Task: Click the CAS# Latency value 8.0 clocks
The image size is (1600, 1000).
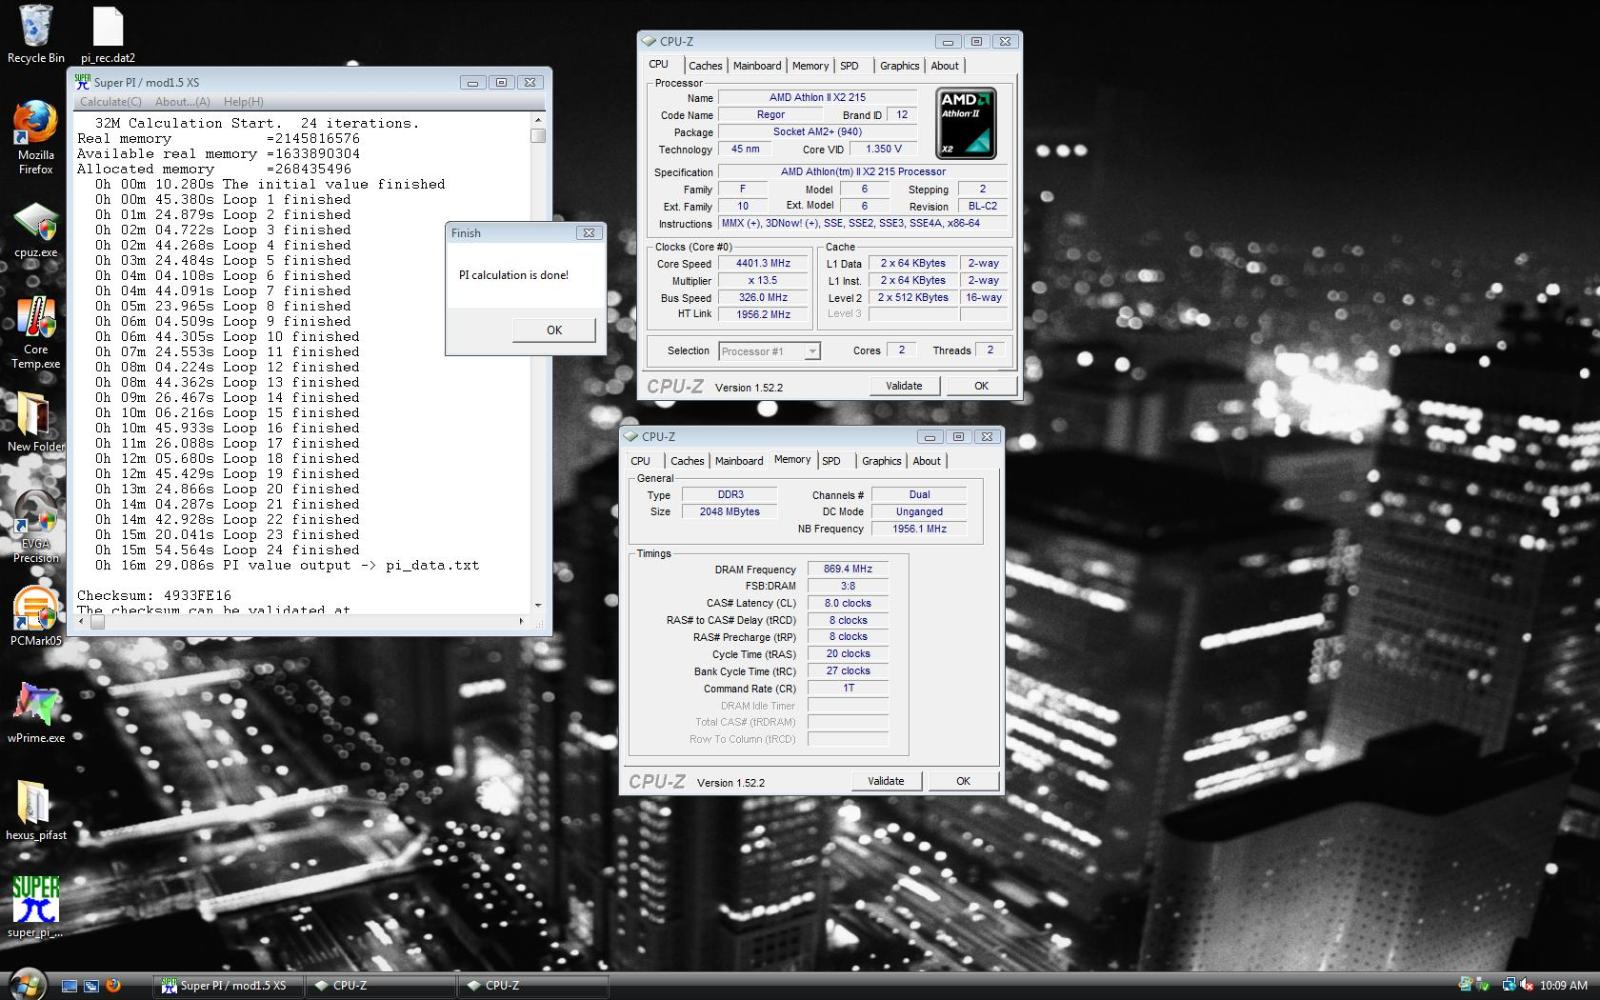Action: [x=848, y=603]
